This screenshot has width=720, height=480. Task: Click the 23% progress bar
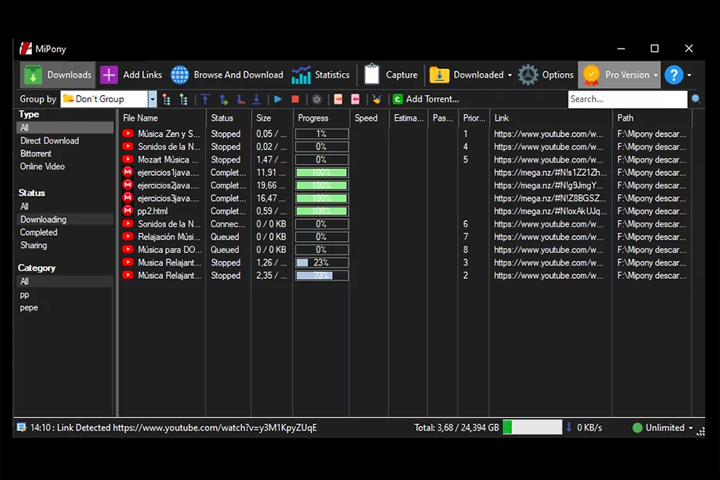321,263
